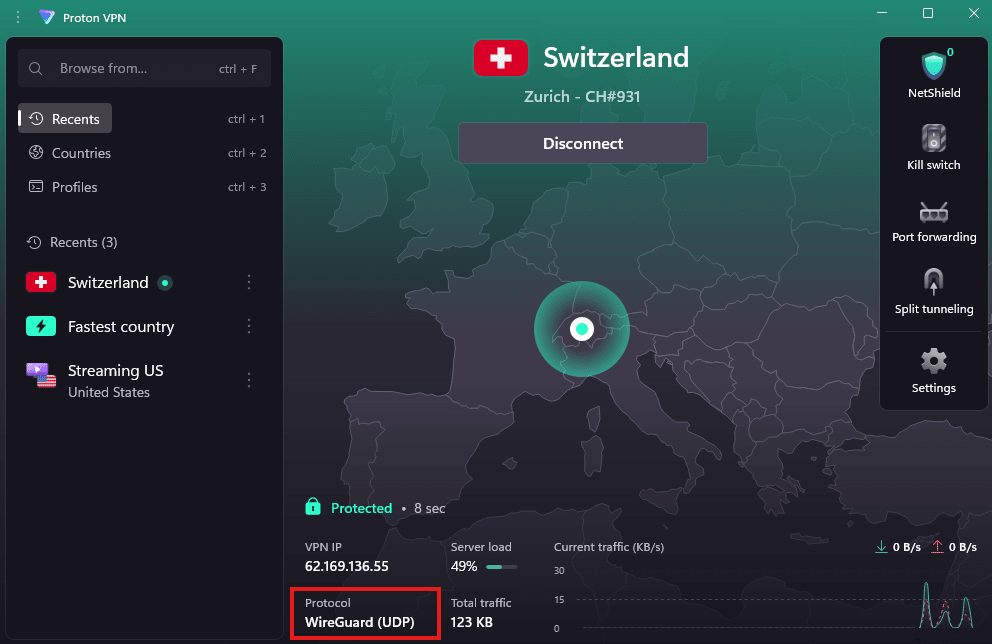This screenshot has height=644, width=992.
Task: Open the three-dot menu beside Proton VPN title
Action: point(18,17)
